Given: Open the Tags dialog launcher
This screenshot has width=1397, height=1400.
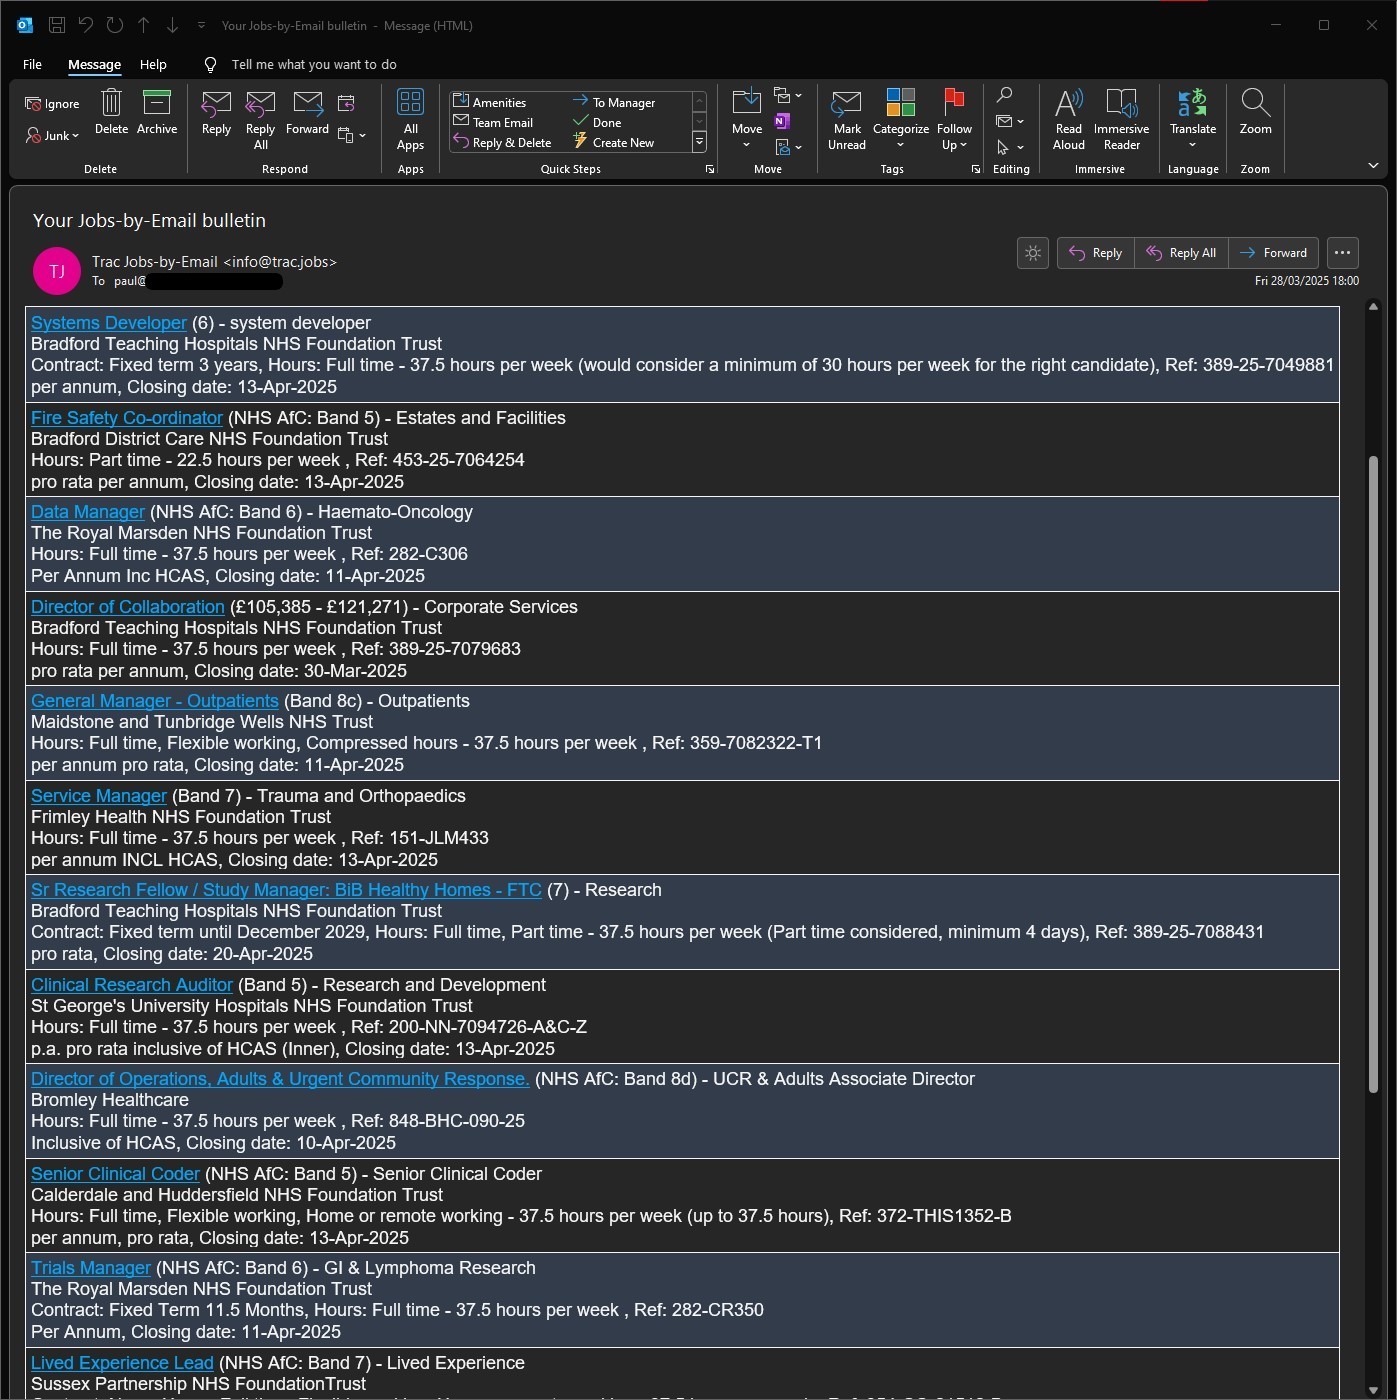Looking at the screenshot, I should (x=976, y=170).
